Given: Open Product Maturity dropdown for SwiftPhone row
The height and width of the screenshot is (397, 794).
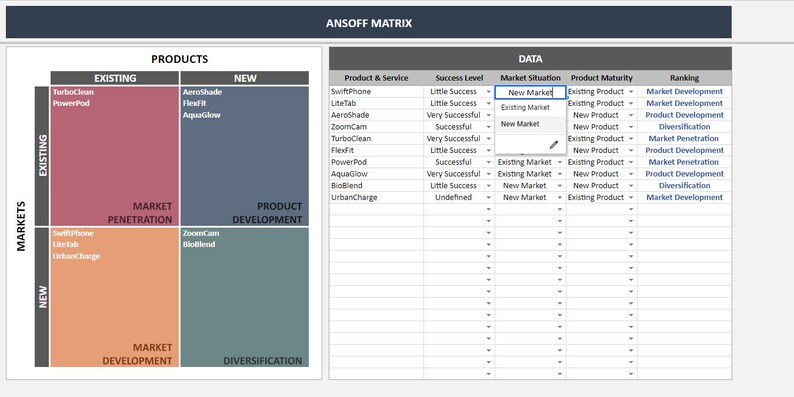Looking at the screenshot, I should 631,92.
